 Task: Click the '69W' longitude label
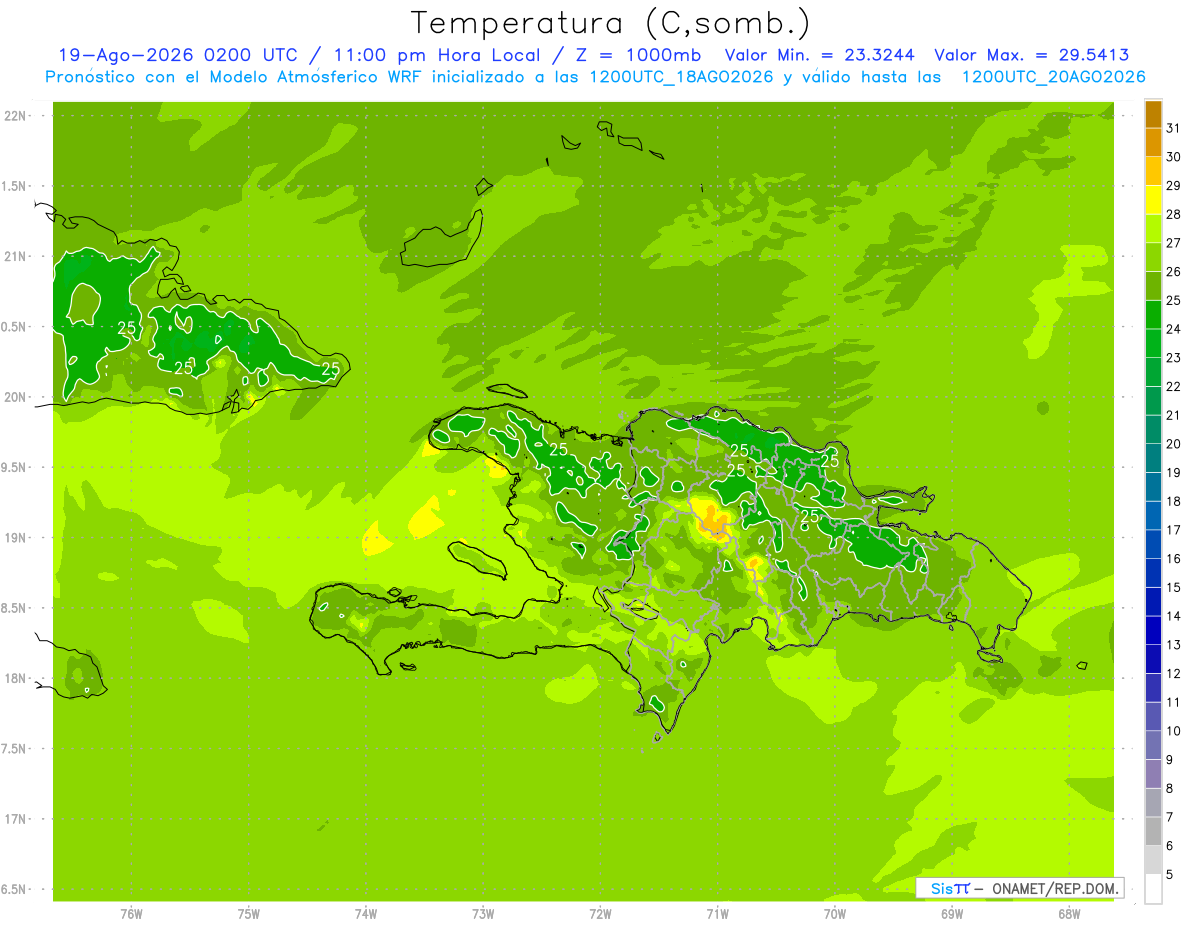[952, 914]
